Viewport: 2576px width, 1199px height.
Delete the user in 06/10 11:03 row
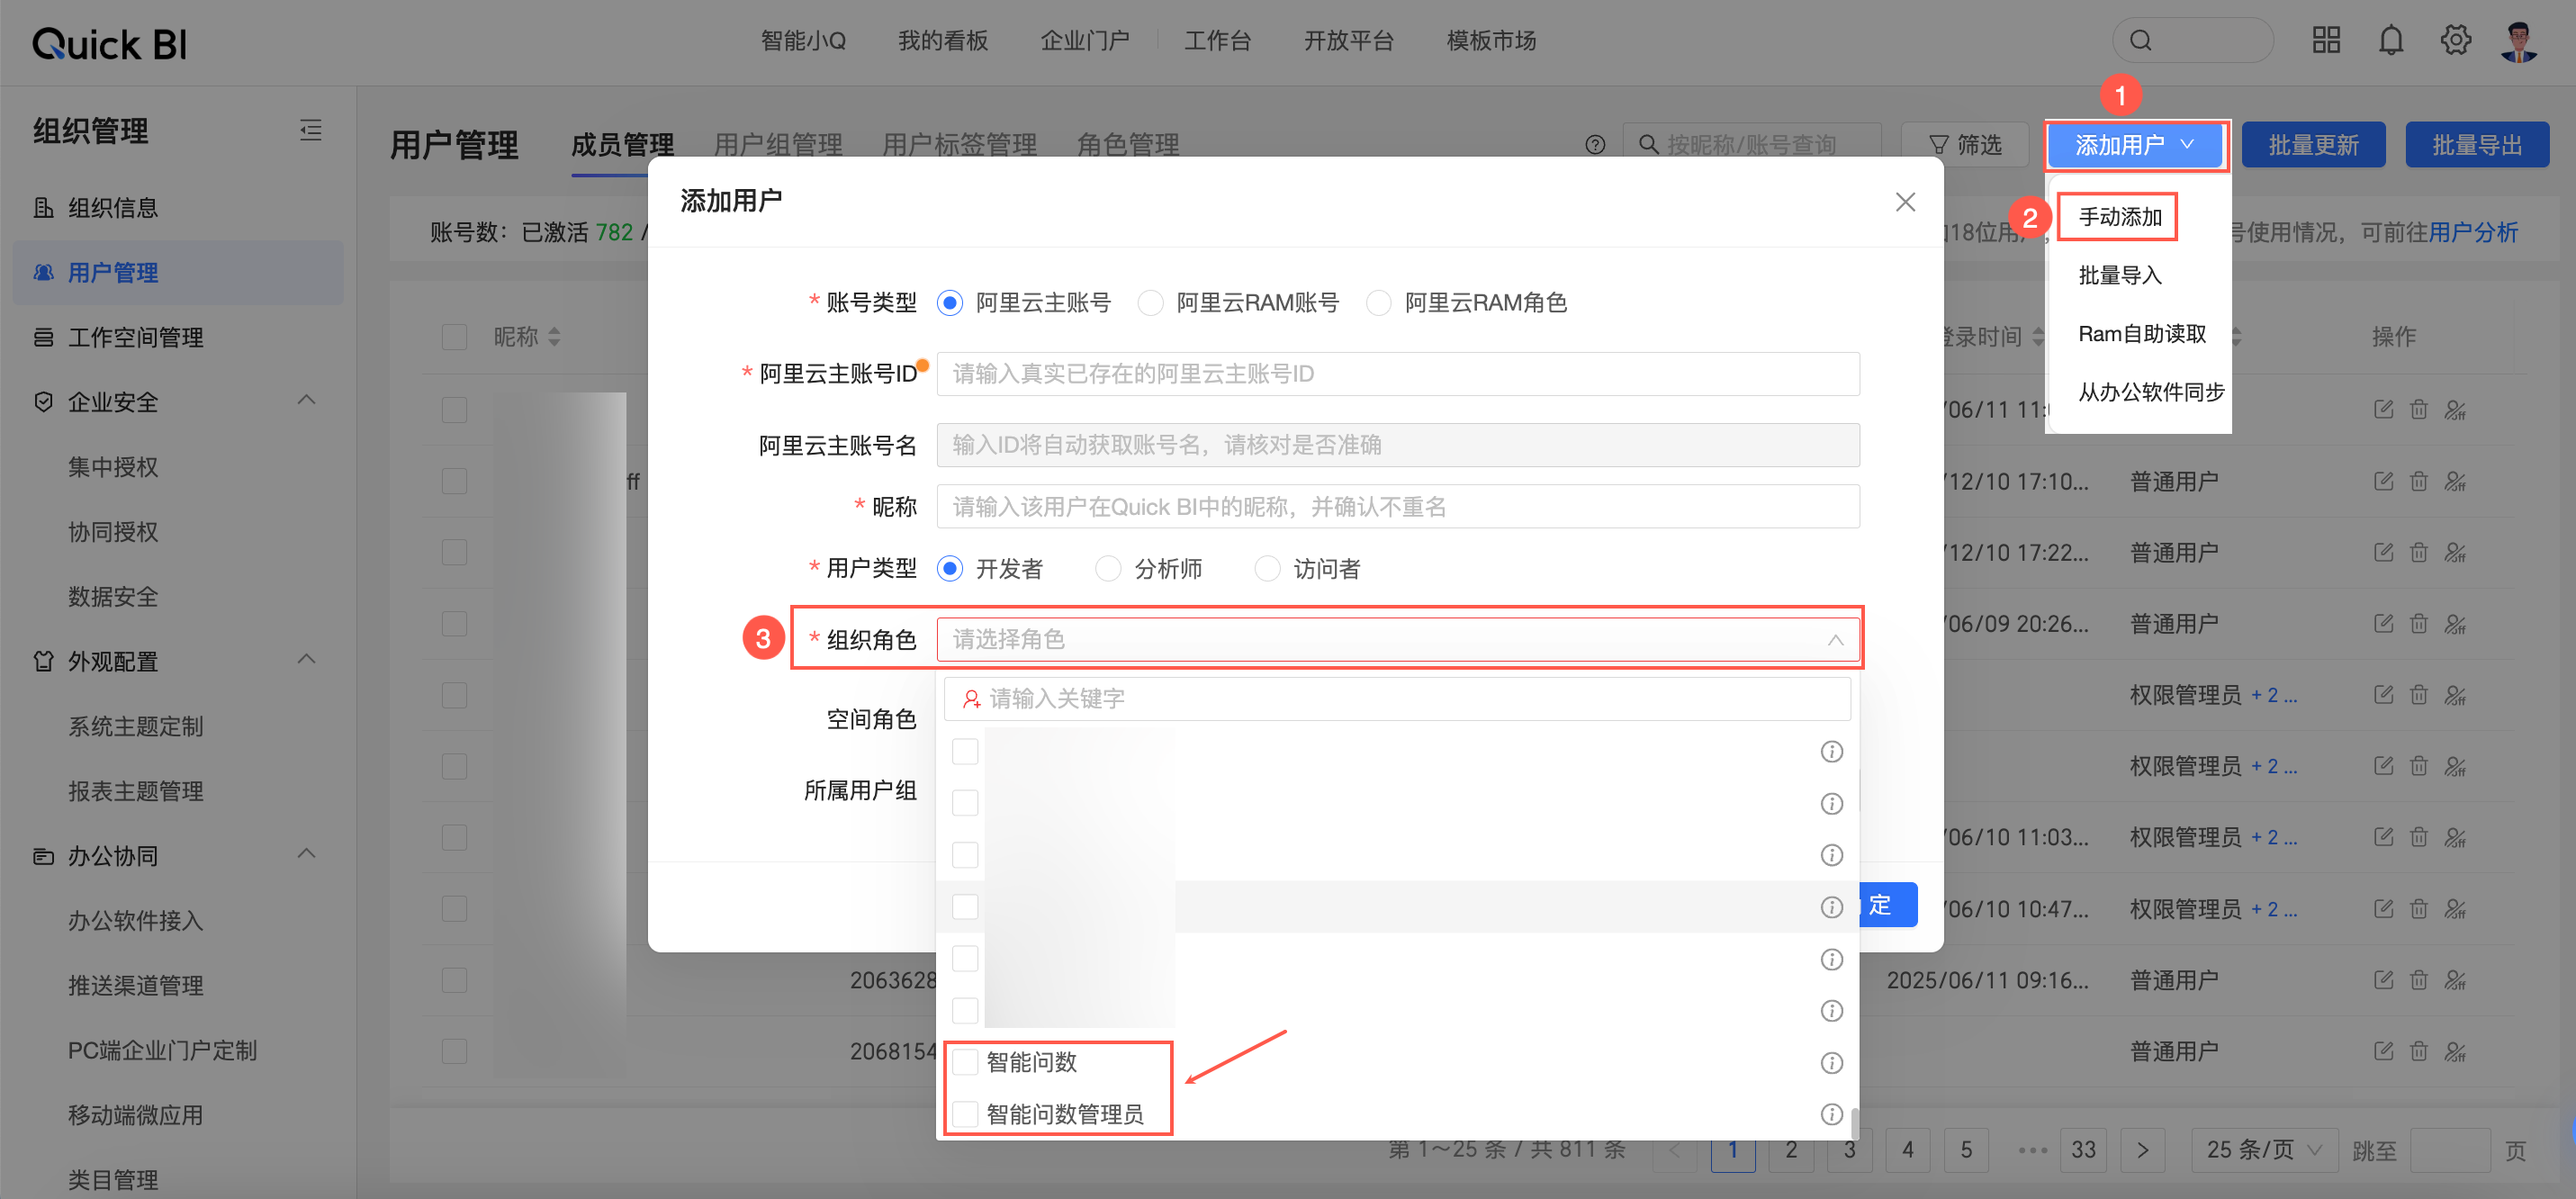[x=2418, y=838]
